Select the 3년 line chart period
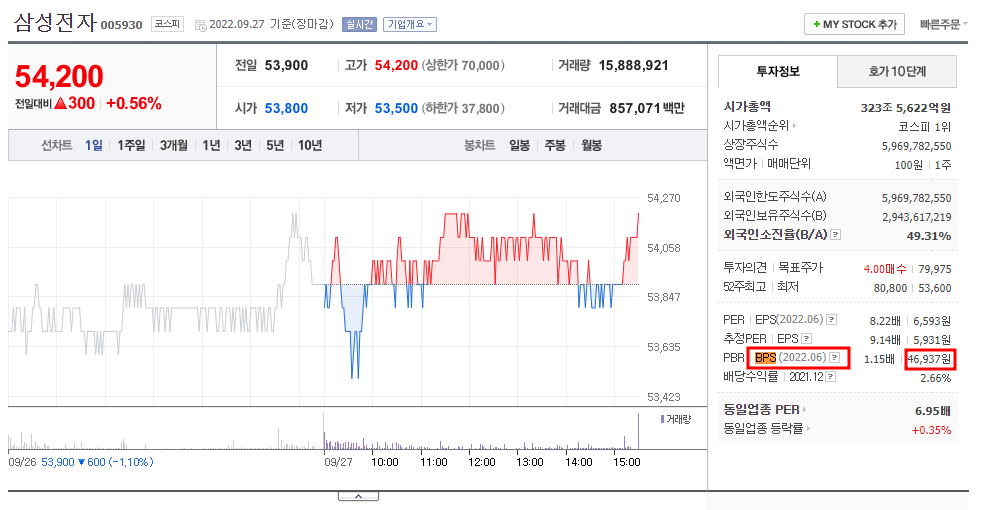This screenshot has width=996, height=510. coord(243,145)
